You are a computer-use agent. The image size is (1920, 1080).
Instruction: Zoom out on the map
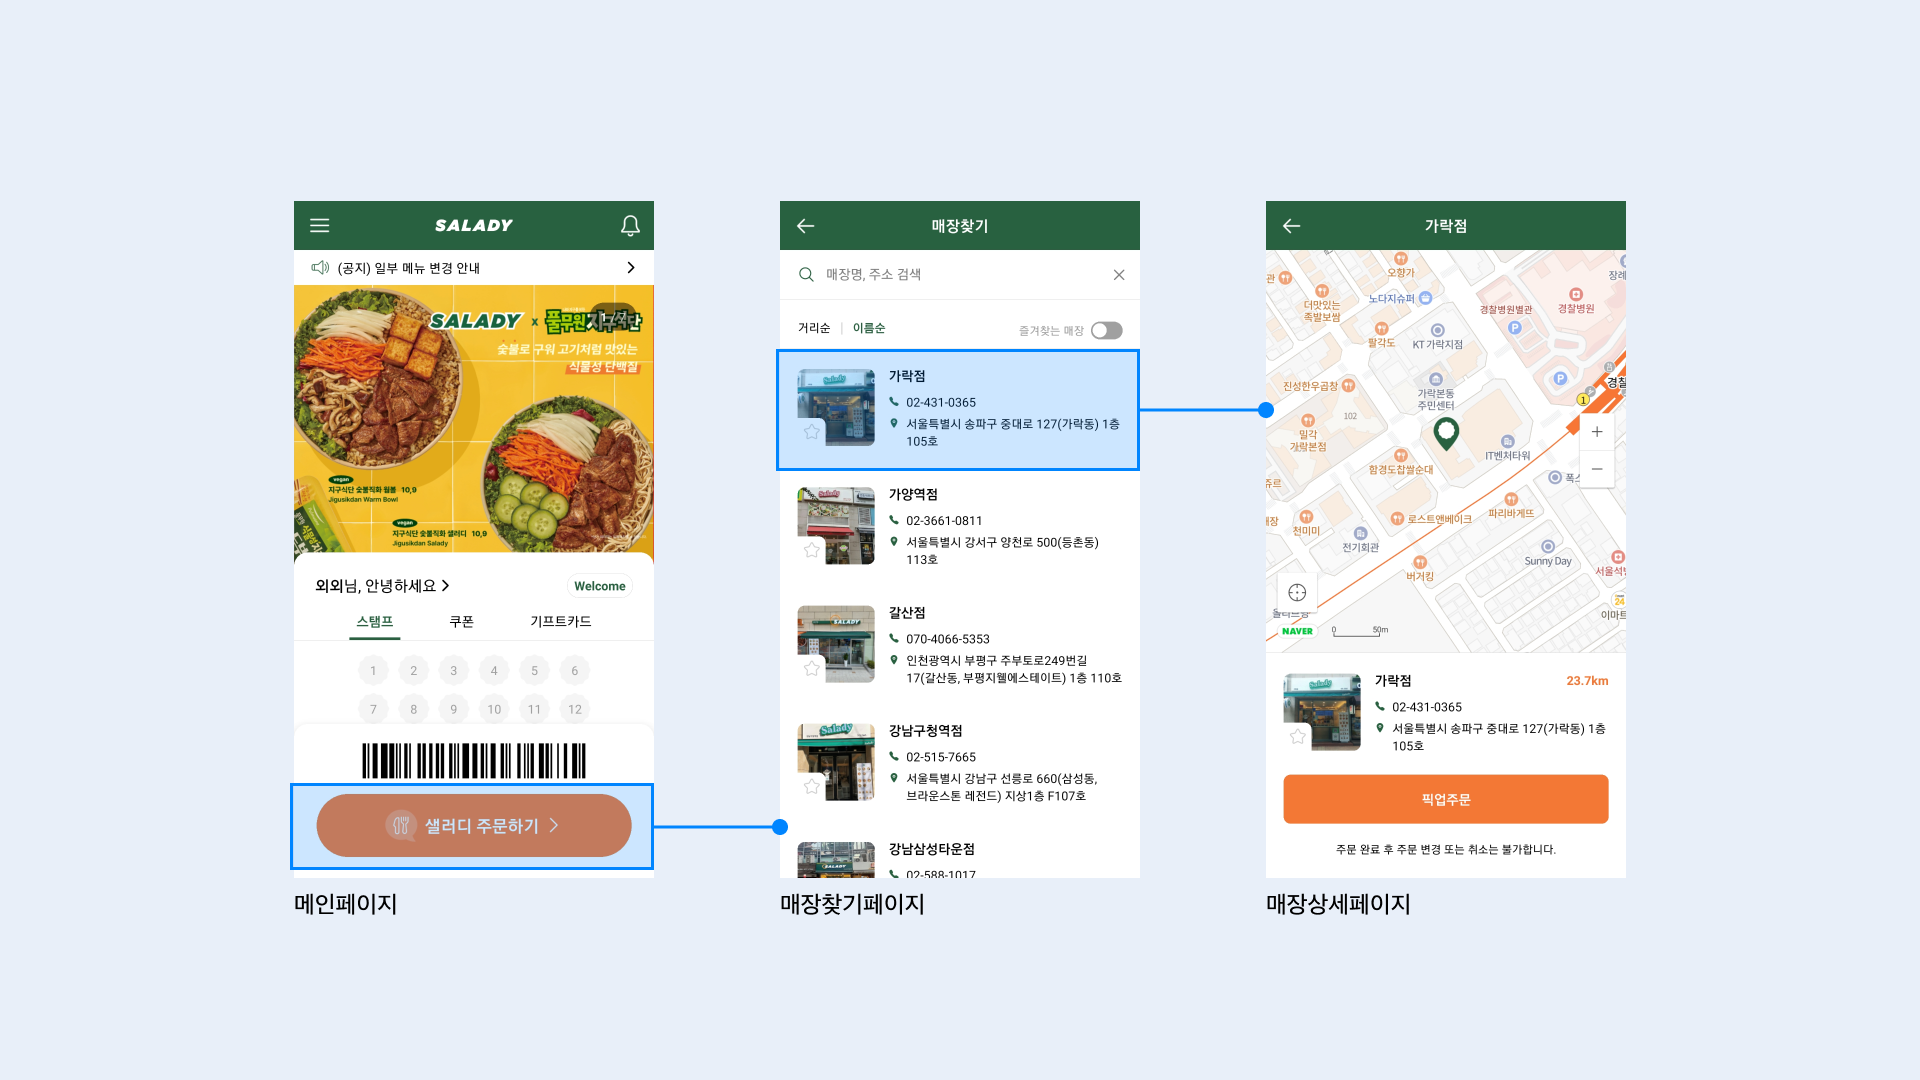pos(1597,469)
